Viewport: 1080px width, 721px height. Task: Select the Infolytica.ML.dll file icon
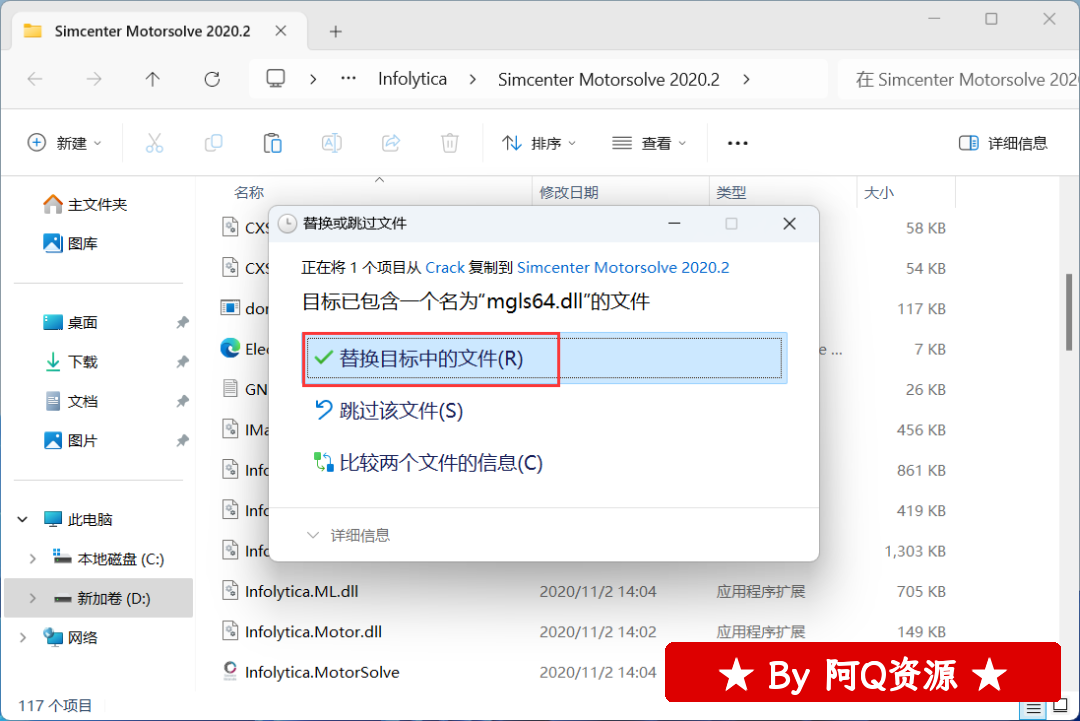230,591
